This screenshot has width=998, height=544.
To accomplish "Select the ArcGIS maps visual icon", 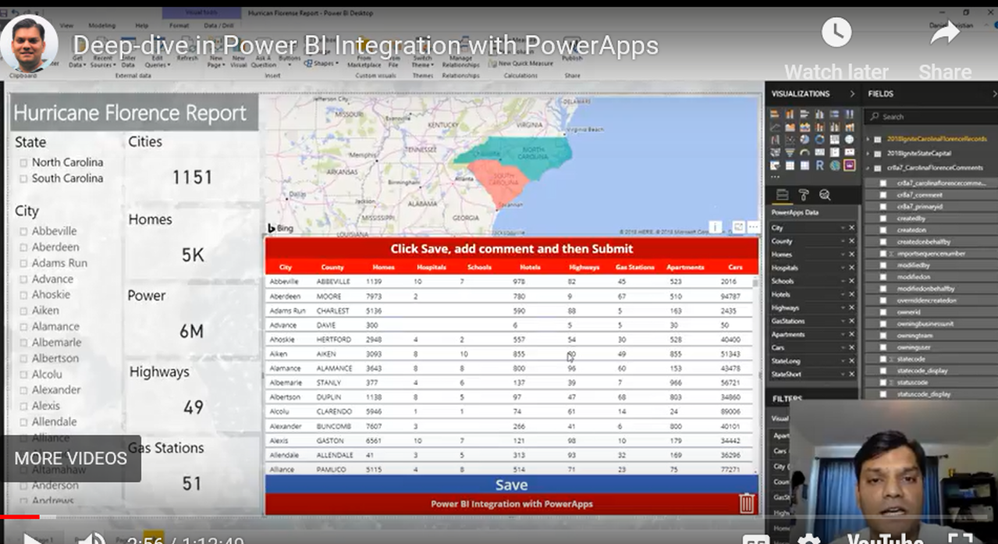I will click(x=834, y=165).
